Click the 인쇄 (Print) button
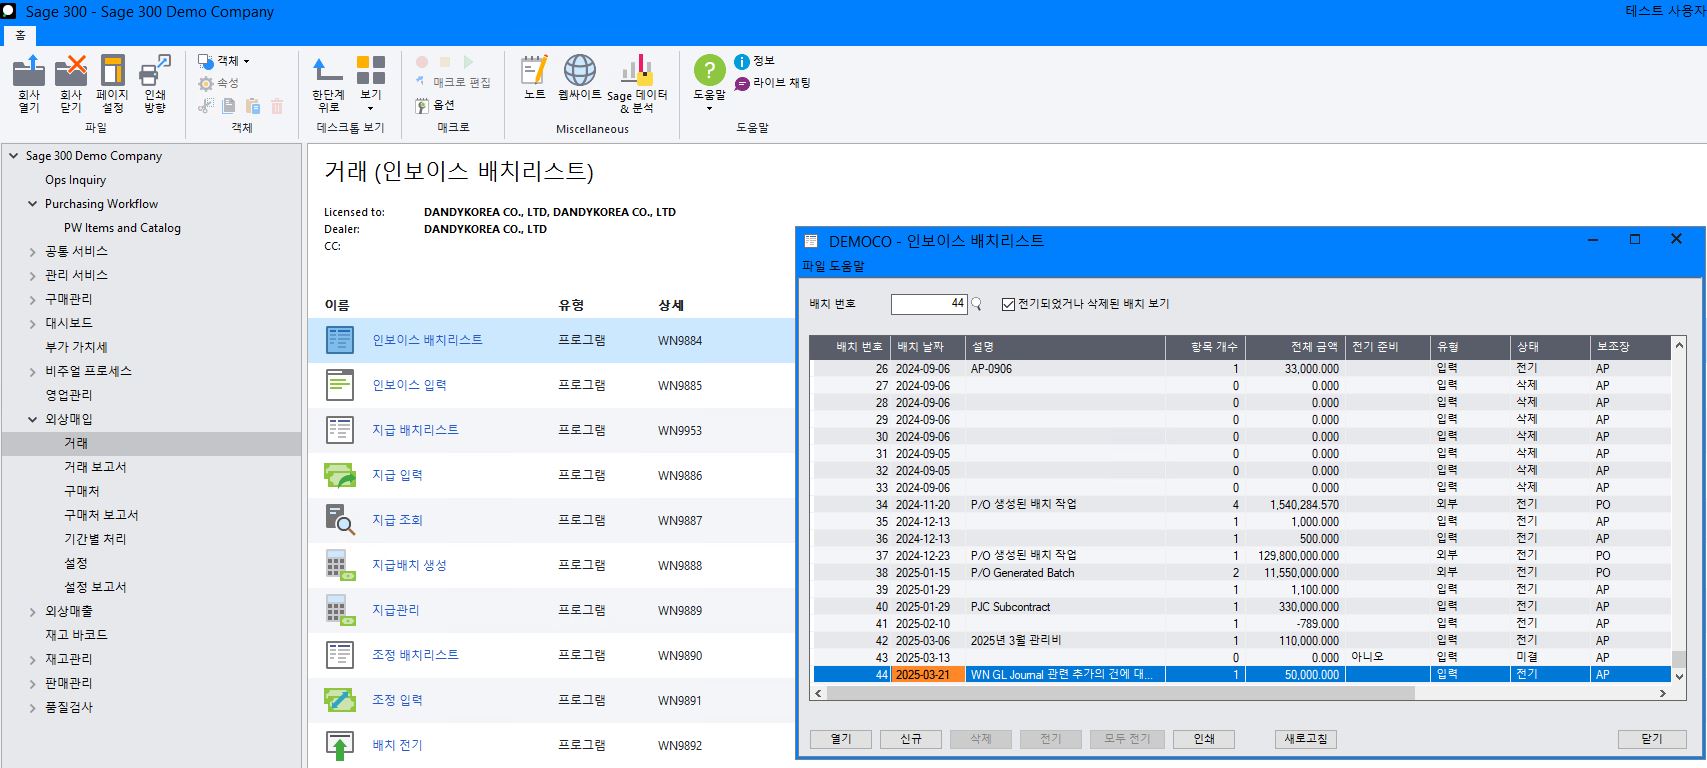 [x=1204, y=739]
